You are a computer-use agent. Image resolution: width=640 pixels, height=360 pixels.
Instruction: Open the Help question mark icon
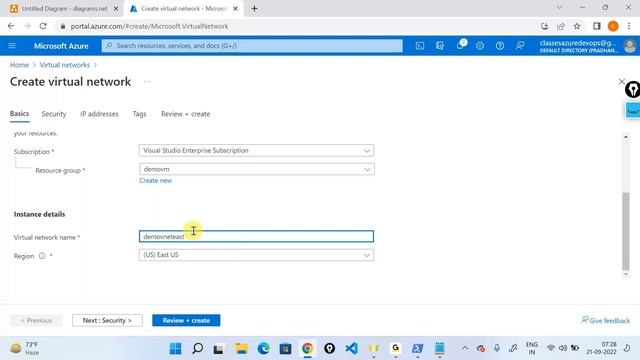pyautogui.click(x=500, y=46)
